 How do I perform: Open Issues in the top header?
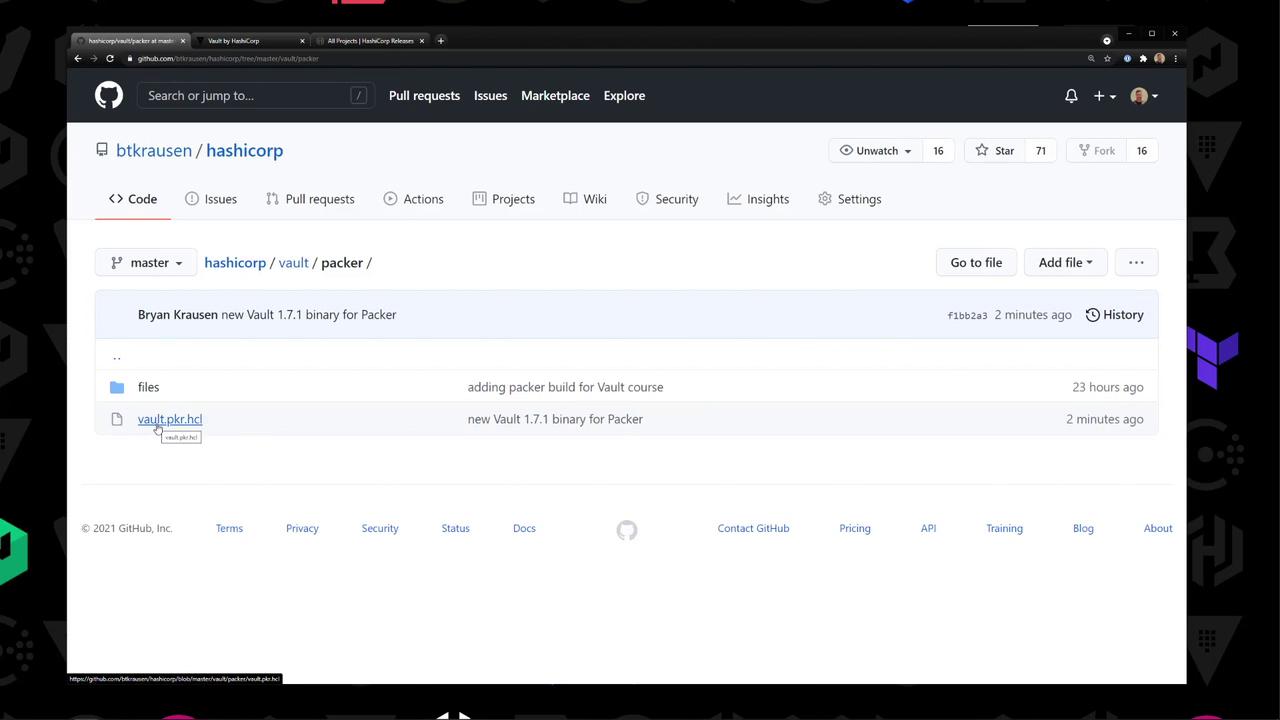(x=490, y=96)
